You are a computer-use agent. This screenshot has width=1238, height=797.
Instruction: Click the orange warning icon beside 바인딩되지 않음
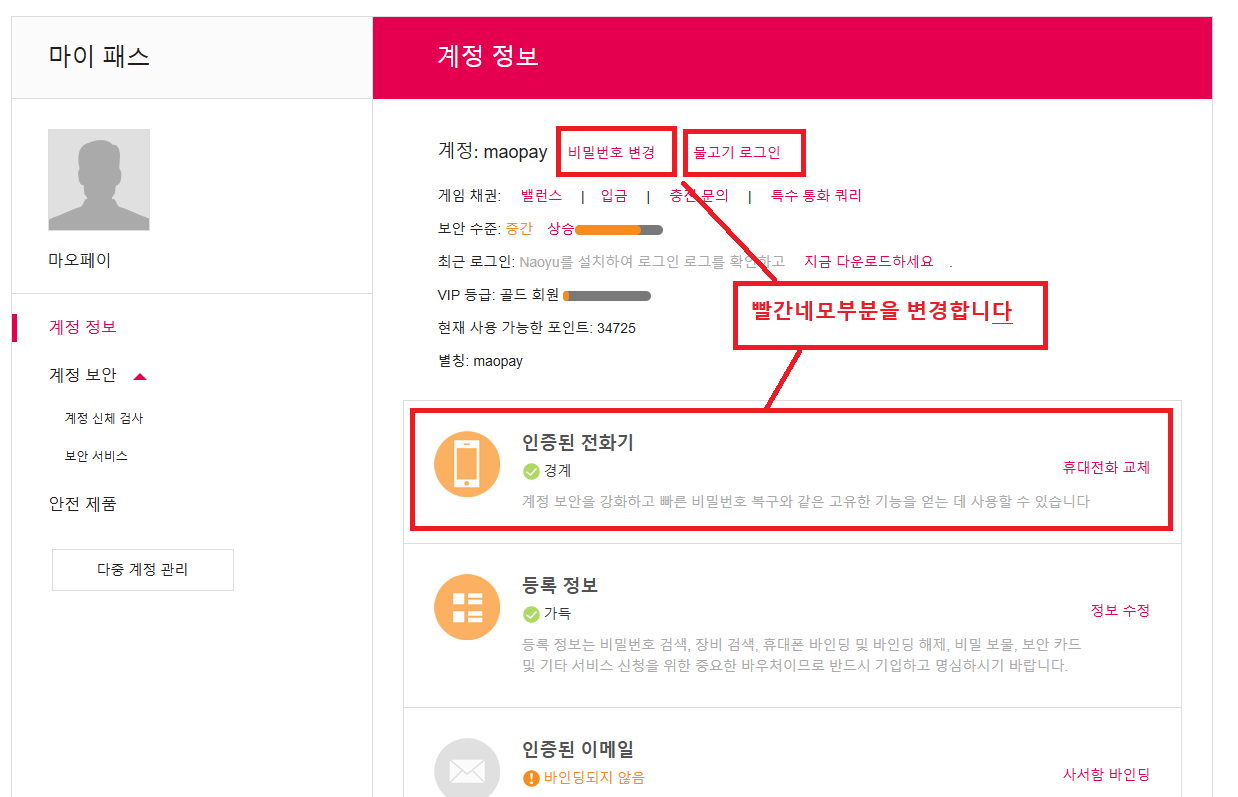531,777
